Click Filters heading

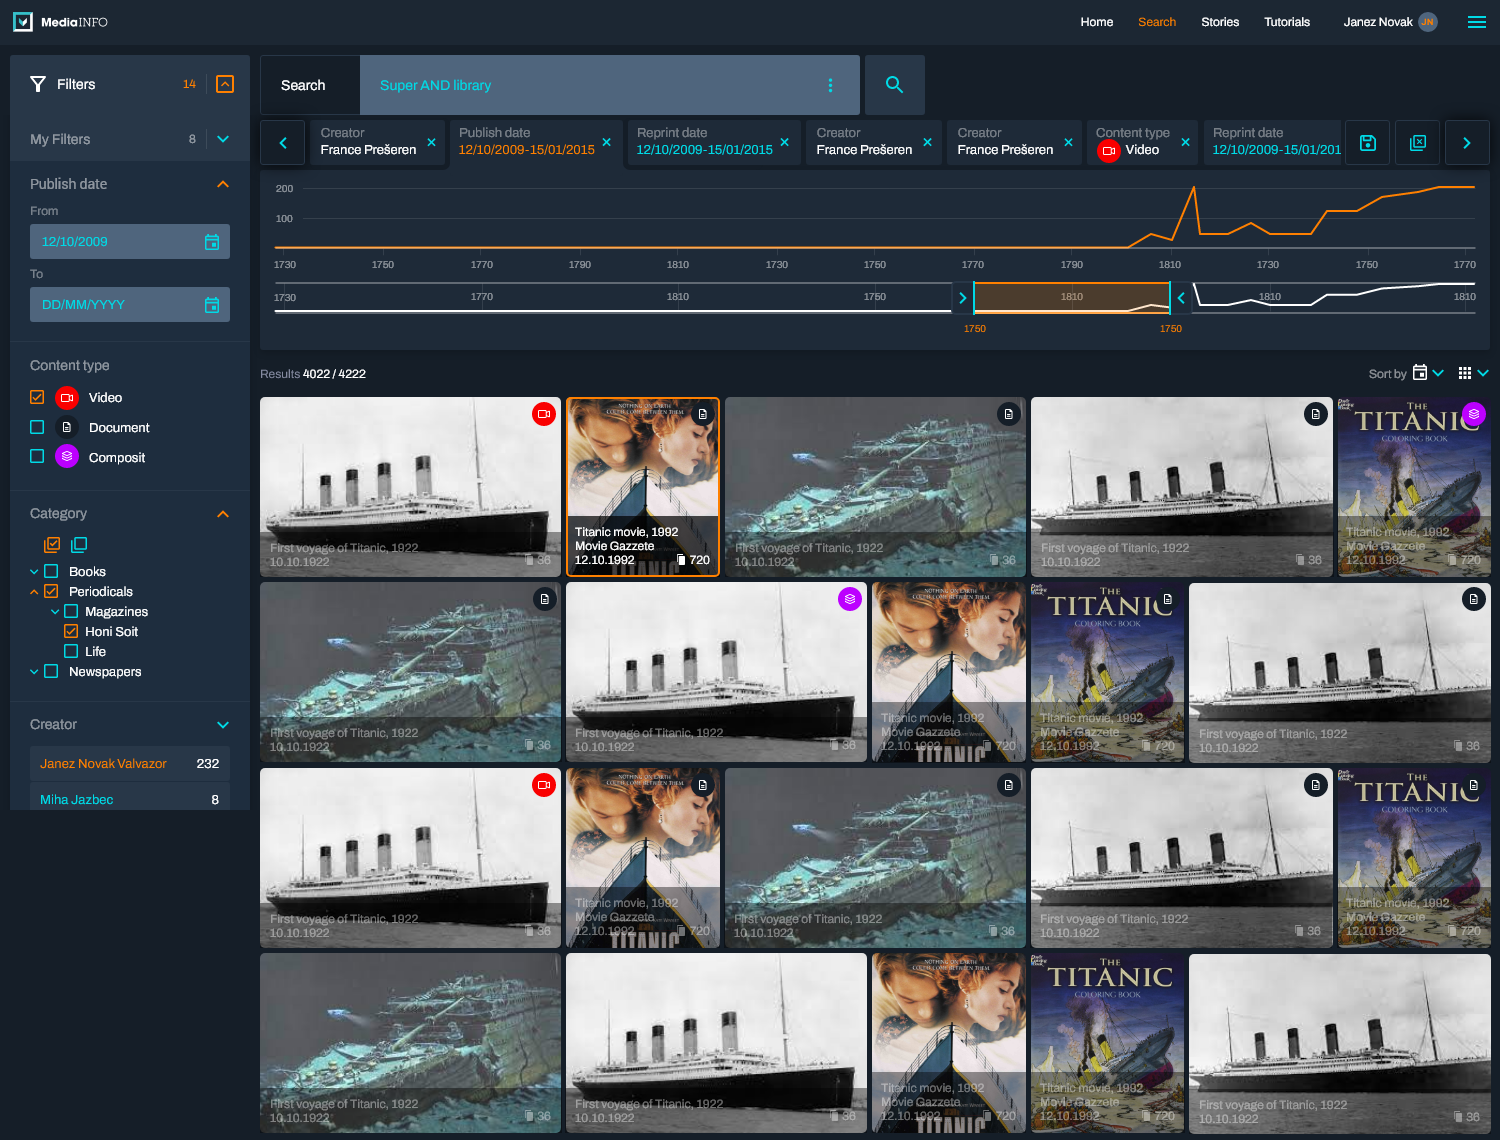(x=76, y=84)
